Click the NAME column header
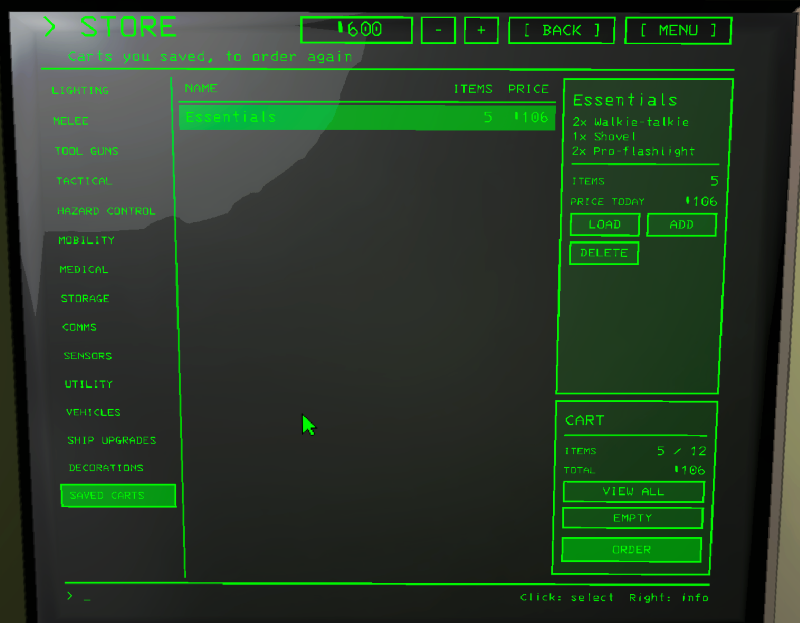Image resolution: width=800 pixels, height=623 pixels. pyautogui.click(x=201, y=88)
